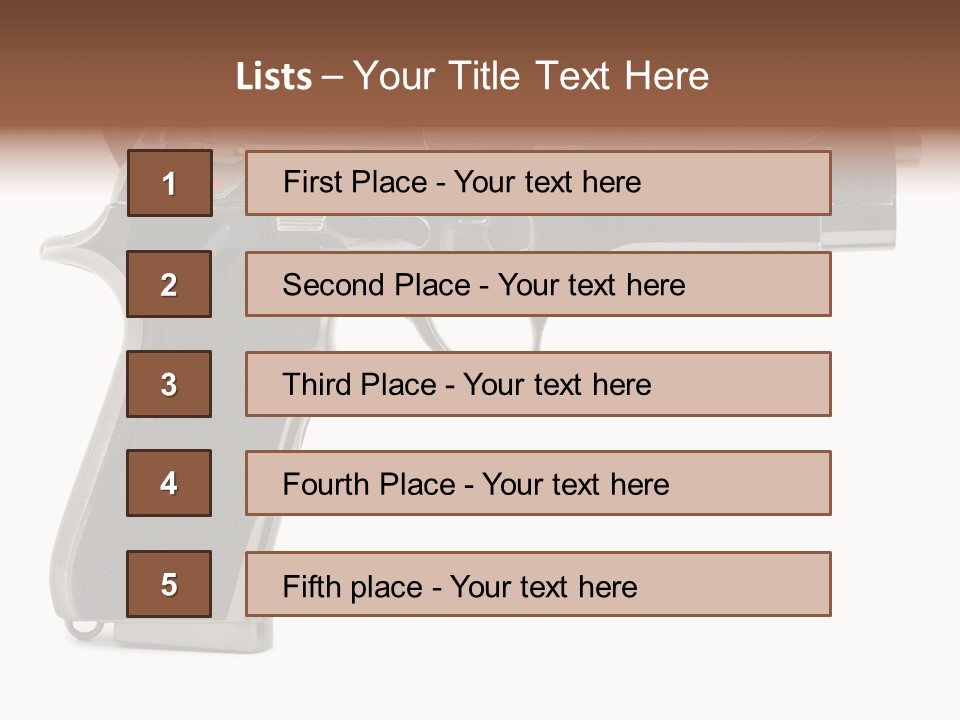The image size is (960, 720).
Task: Click the number 5 box
Action: [x=169, y=584]
